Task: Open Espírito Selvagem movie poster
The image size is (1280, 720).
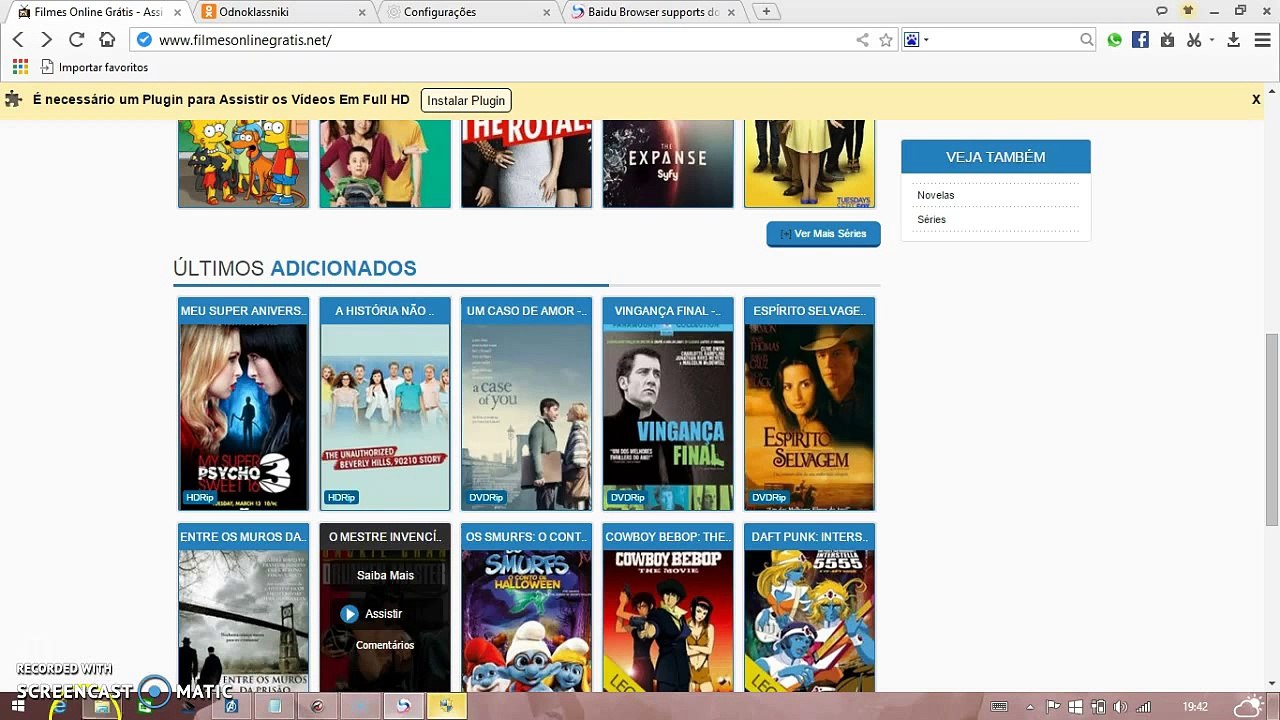Action: click(809, 416)
